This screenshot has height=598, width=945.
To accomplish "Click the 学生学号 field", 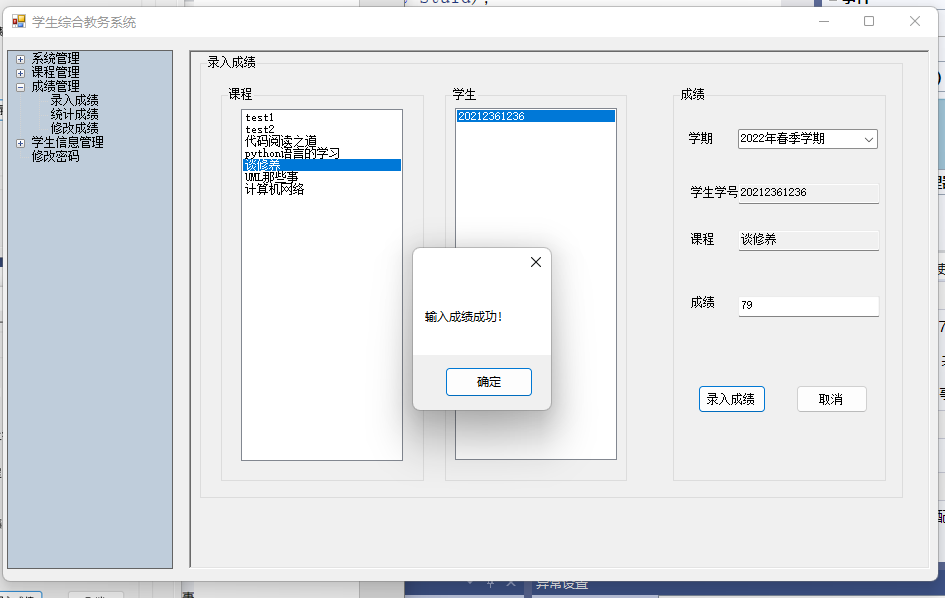I will pos(809,193).
